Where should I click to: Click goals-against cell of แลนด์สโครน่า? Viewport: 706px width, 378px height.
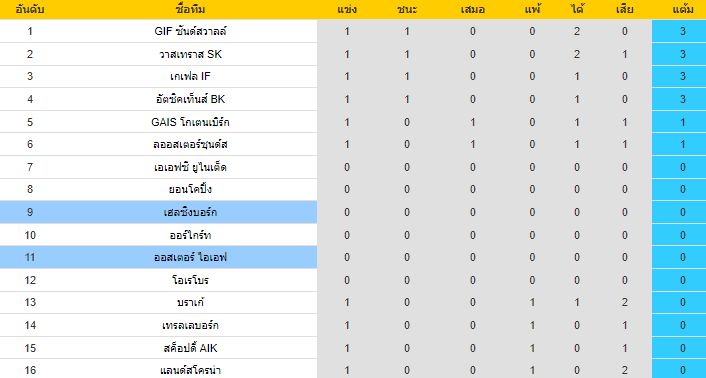point(625,370)
